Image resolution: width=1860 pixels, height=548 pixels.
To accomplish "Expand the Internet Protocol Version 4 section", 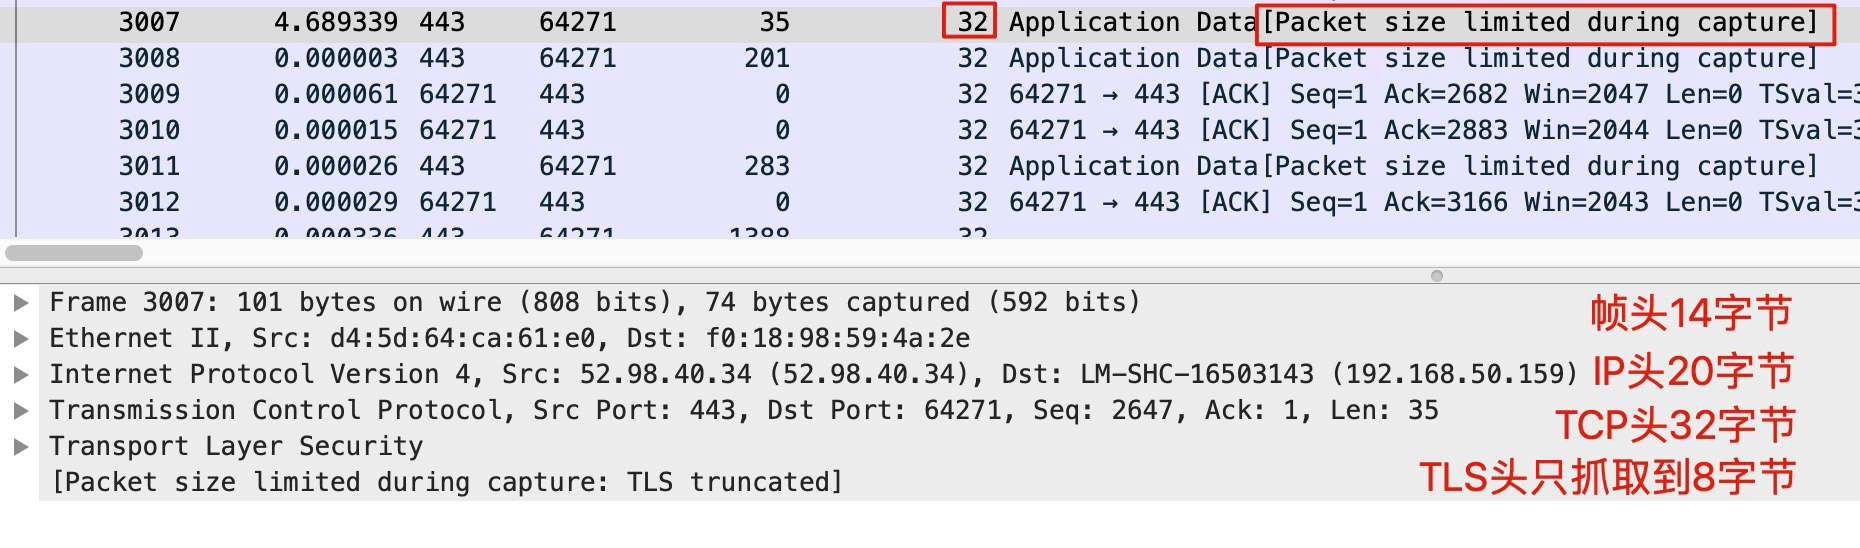I will tap(20, 375).
